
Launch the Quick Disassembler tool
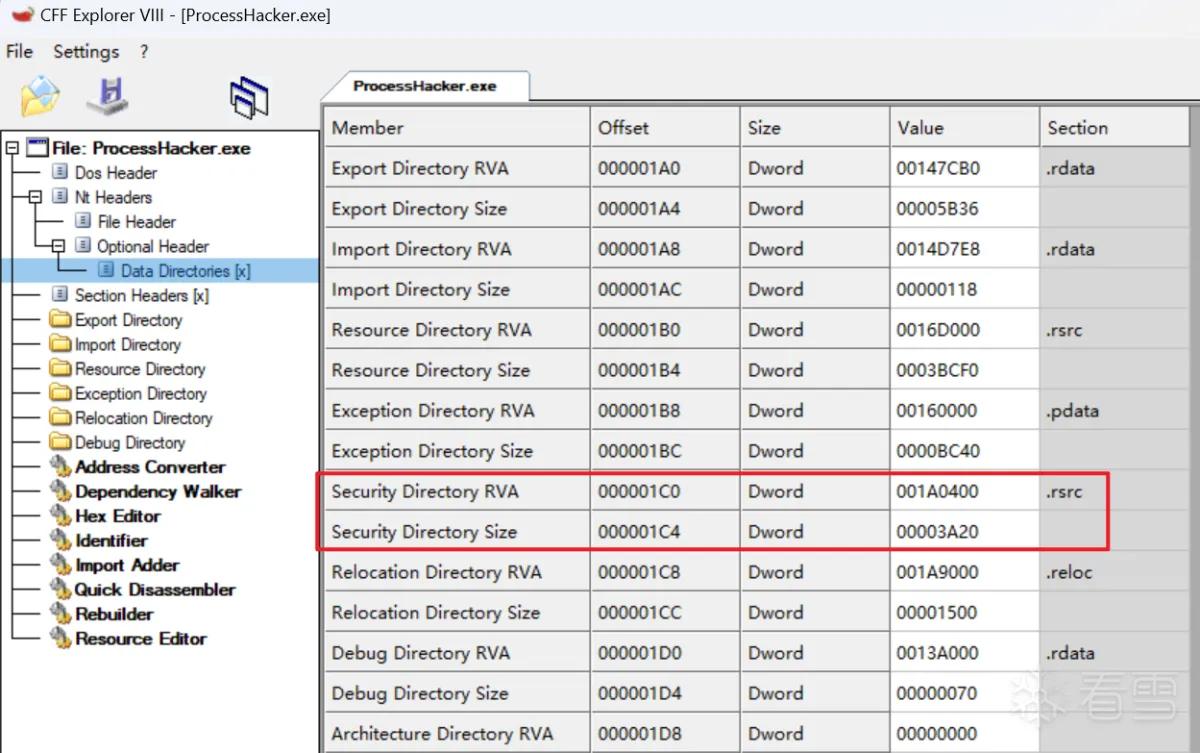(x=154, y=590)
